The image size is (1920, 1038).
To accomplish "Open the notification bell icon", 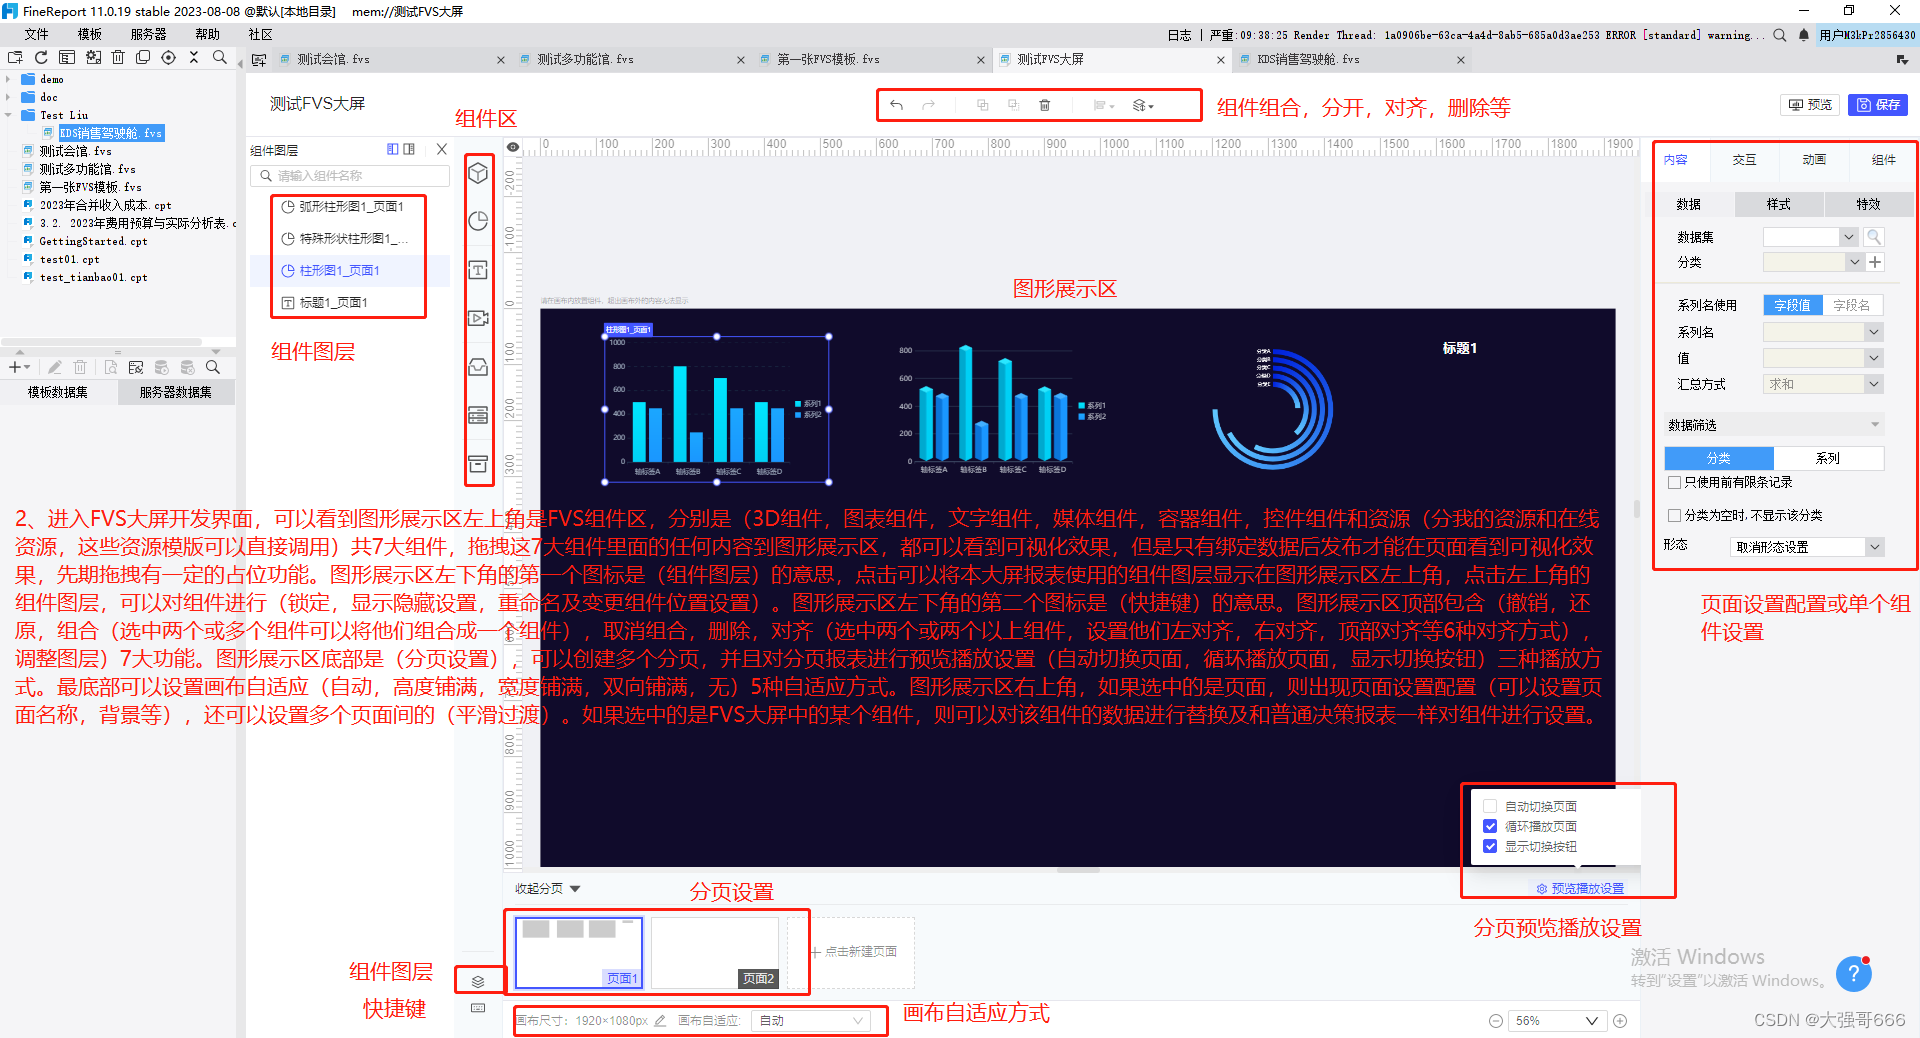I will pos(1803,35).
